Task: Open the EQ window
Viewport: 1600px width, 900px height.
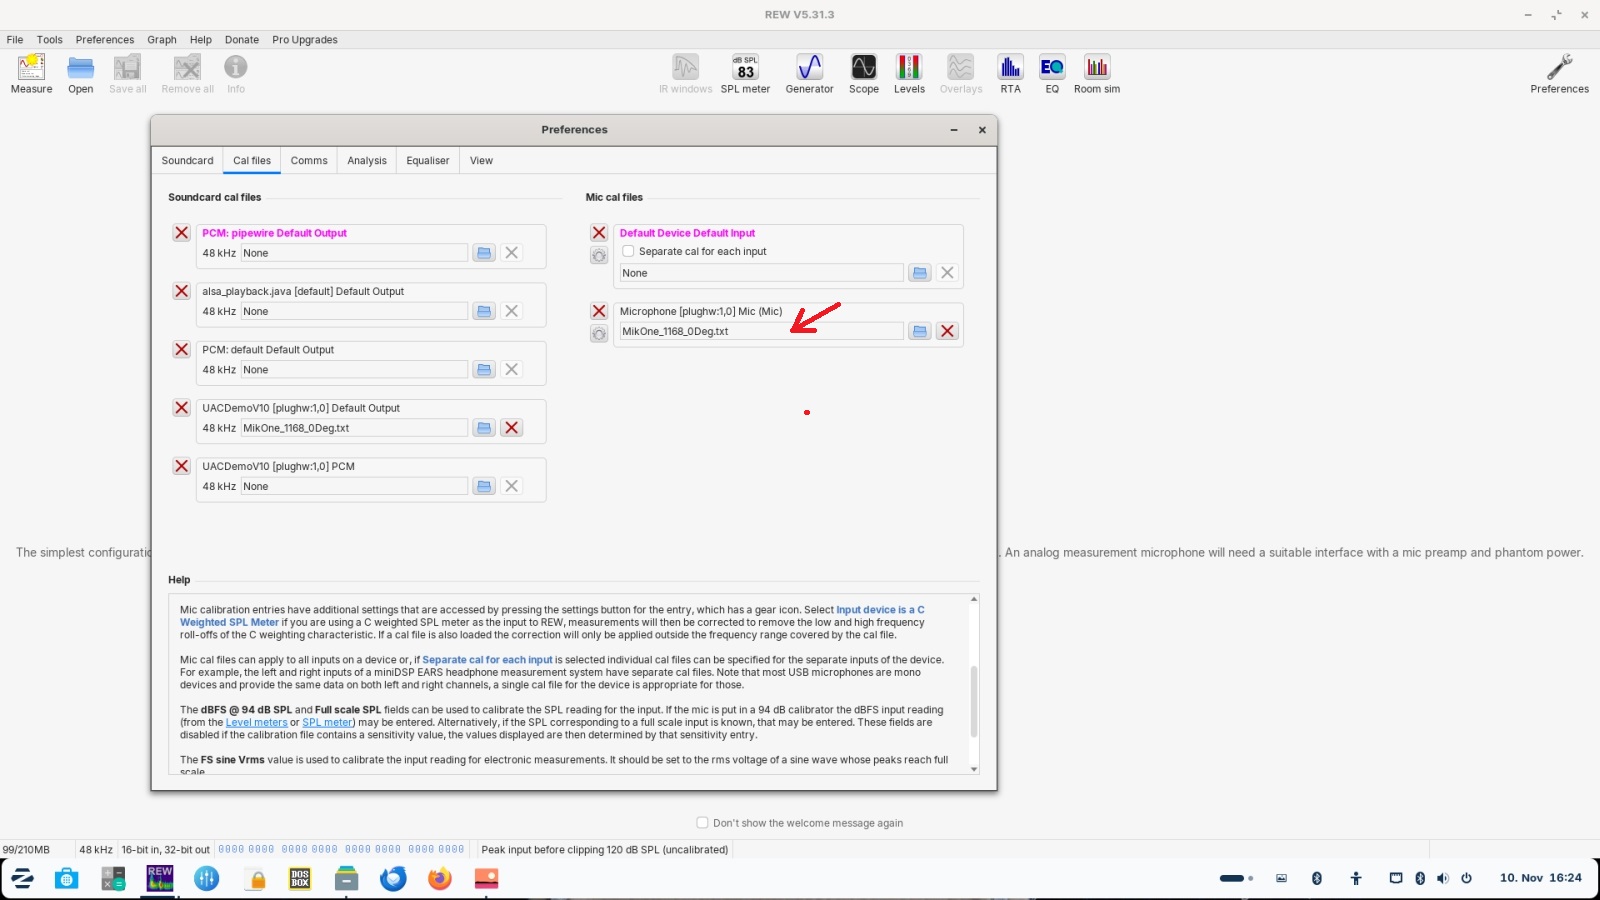Action: pyautogui.click(x=1052, y=74)
